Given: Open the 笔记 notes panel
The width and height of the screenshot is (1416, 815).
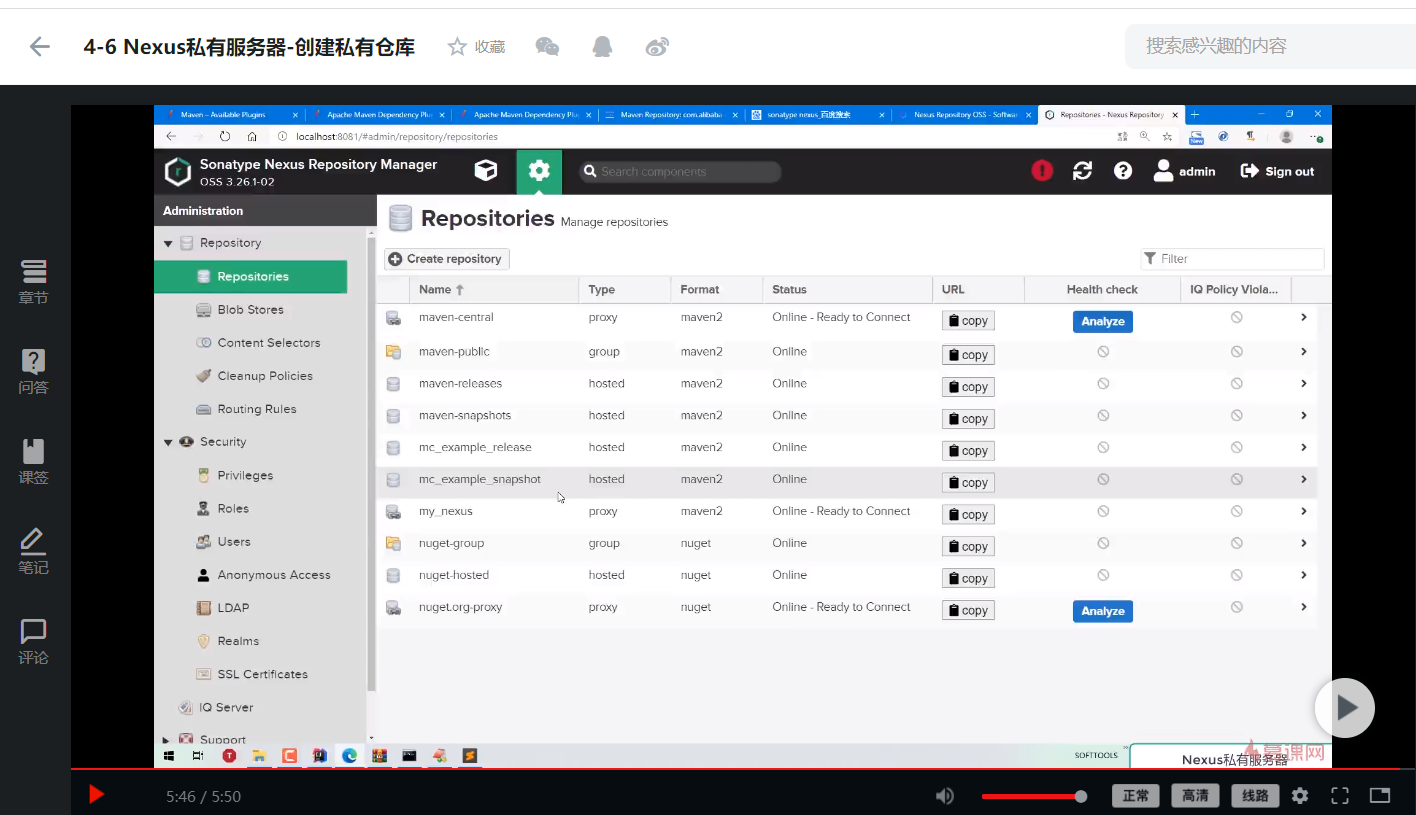Looking at the screenshot, I should pyautogui.click(x=33, y=552).
